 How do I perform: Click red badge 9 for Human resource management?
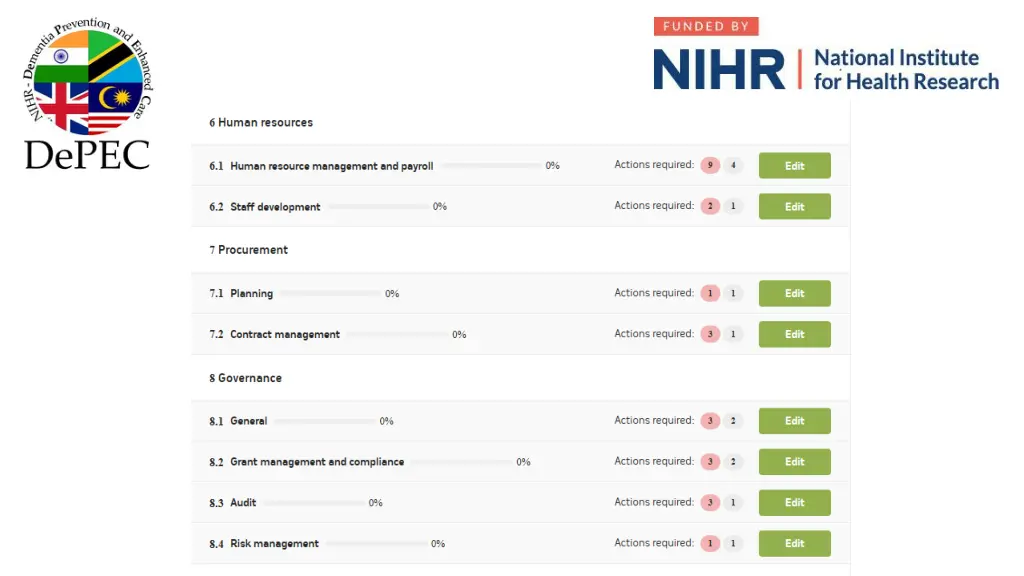pyautogui.click(x=710, y=165)
